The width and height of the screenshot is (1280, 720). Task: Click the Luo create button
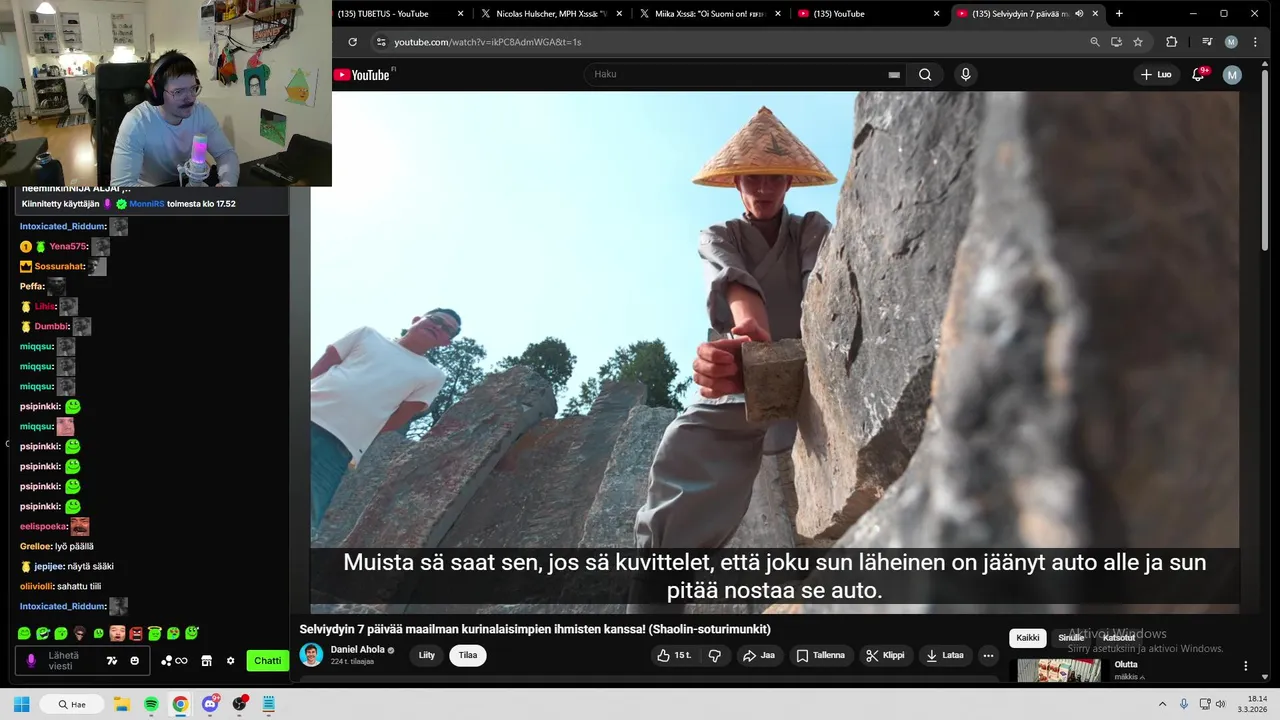click(x=1156, y=75)
